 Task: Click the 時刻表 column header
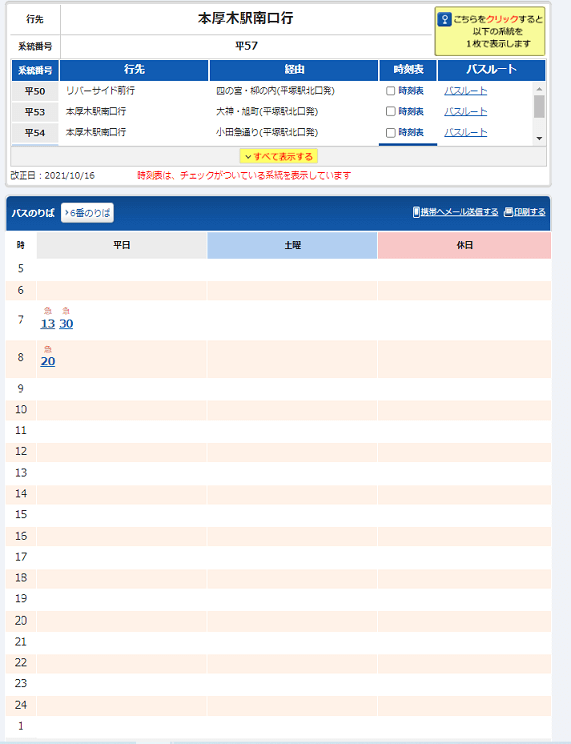[x=408, y=70]
